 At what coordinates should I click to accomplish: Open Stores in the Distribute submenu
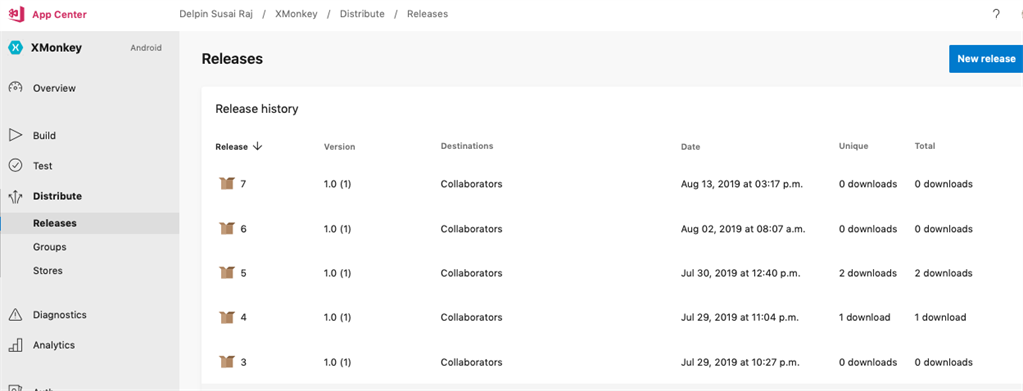click(x=48, y=270)
